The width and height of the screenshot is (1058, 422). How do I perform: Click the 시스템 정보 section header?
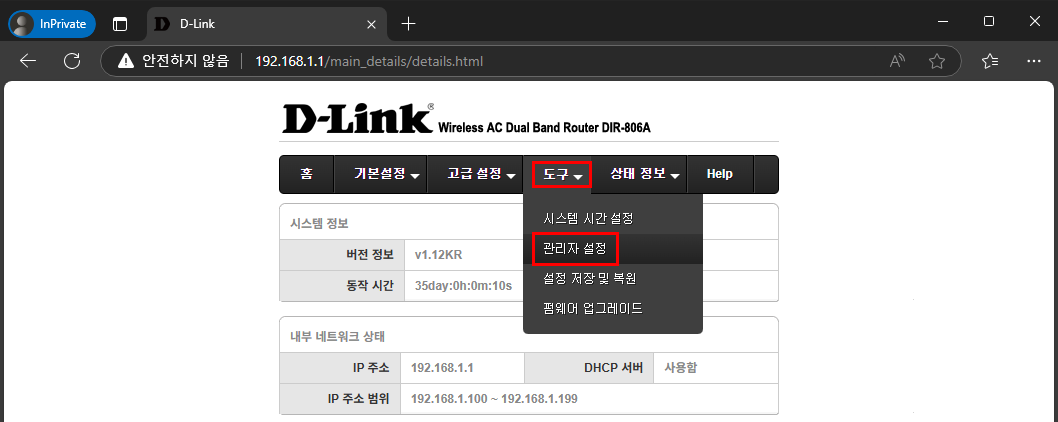319,223
